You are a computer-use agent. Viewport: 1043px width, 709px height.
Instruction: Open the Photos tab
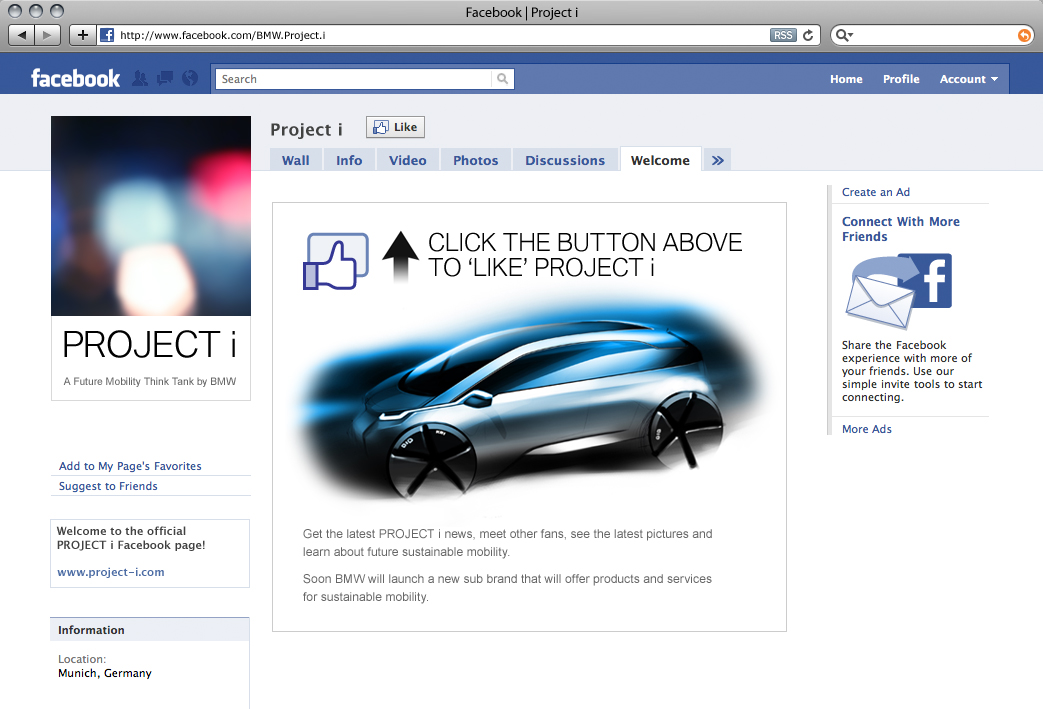pyautogui.click(x=475, y=160)
